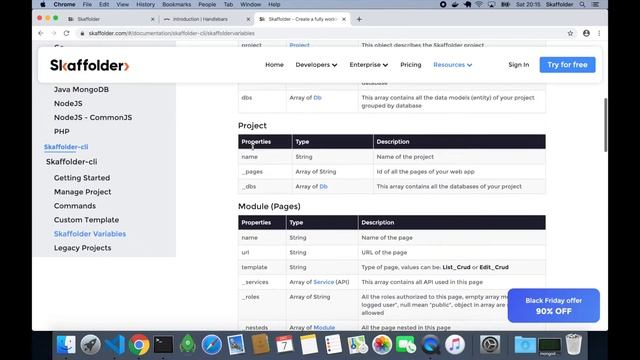Open the History menu
640x360 pixels.
tap(145, 4)
